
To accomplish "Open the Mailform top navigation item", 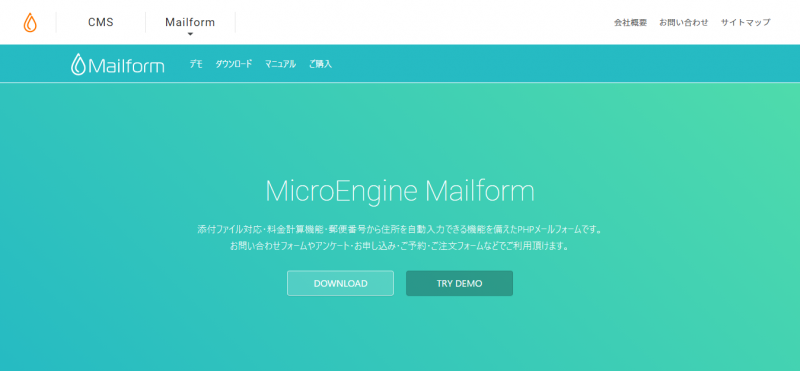I will tap(190, 22).
